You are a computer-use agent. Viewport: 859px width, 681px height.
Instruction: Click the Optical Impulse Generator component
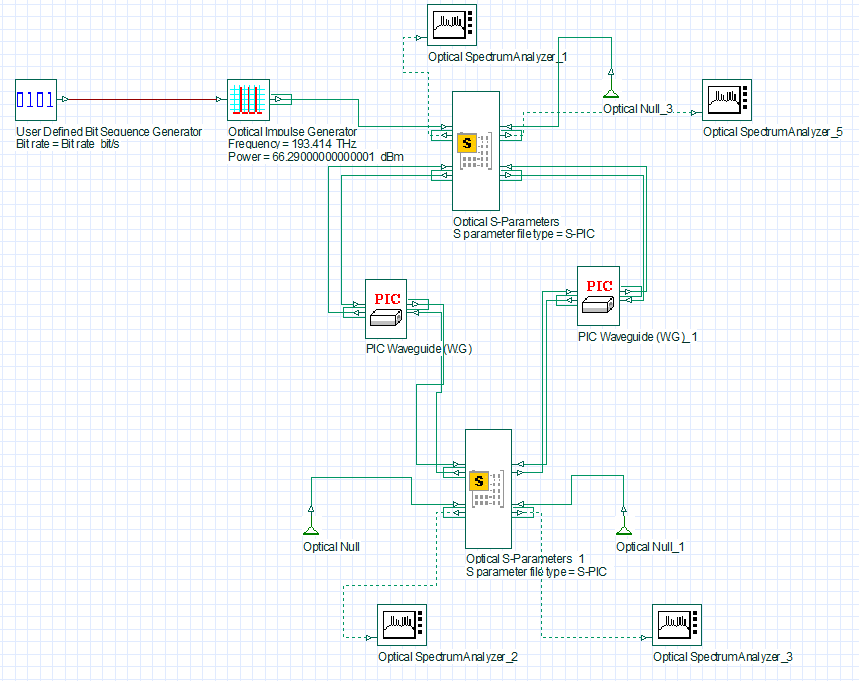tap(247, 101)
